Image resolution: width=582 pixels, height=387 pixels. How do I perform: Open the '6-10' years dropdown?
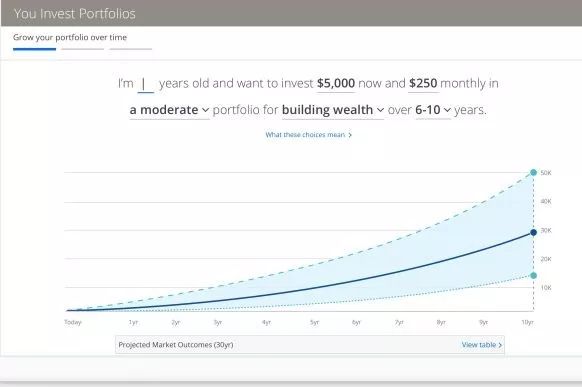click(433, 110)
